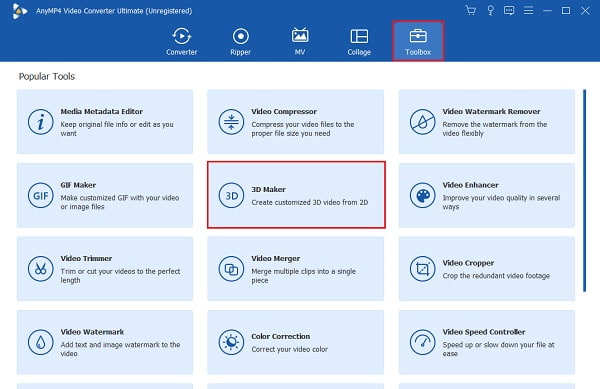Click the 'Popular Tools' heading
The height and width of the screenshot is (389, 600).
[47, 76]
